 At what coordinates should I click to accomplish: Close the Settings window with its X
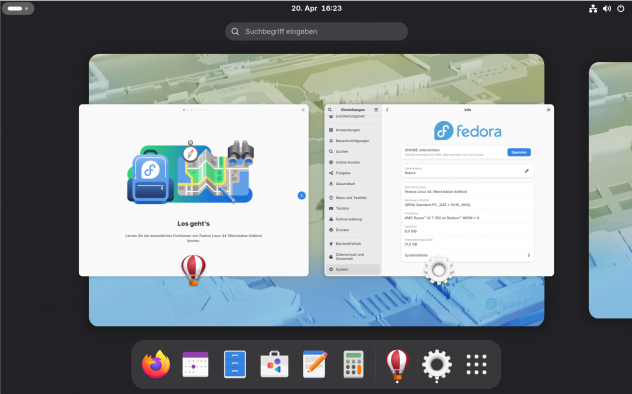pos(548,110)
